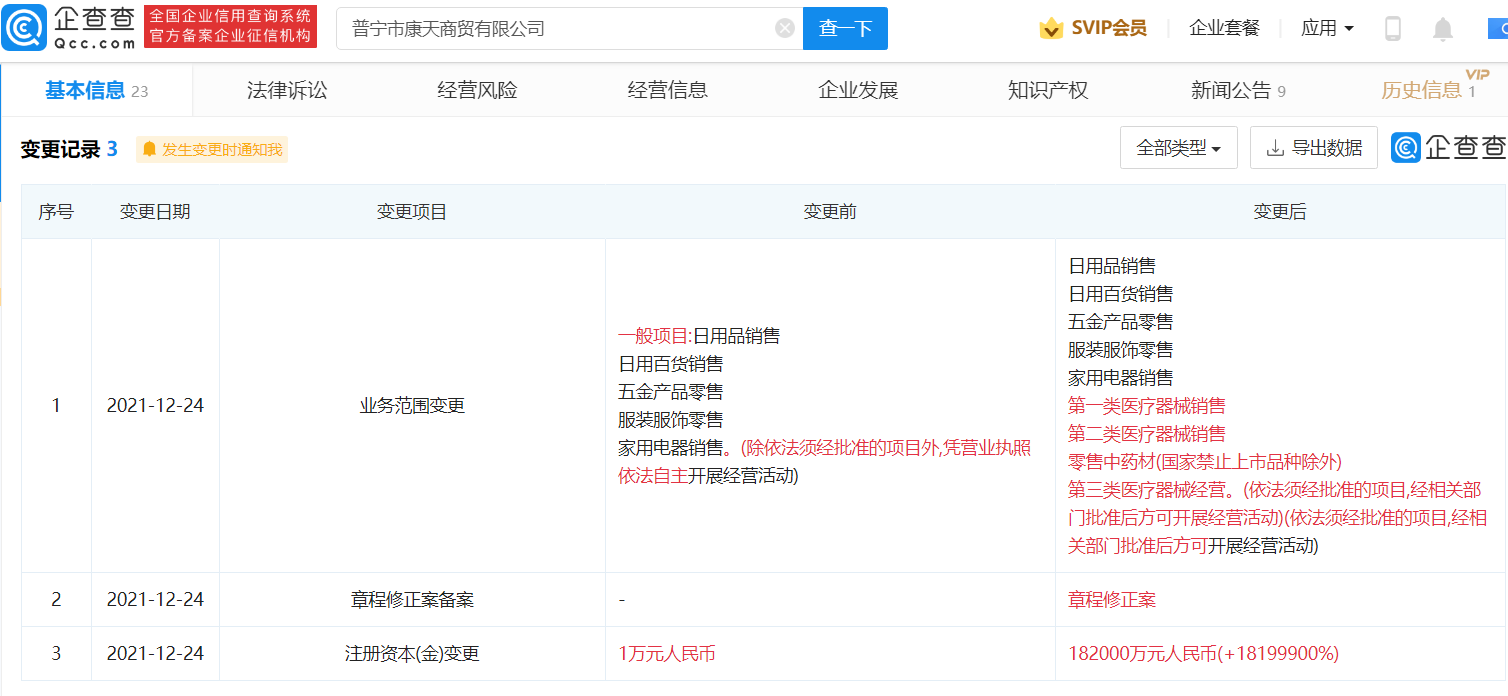Viewport: 1508px width, 696px height.
Task: Open the 应用 dropdown menu
Action: (1327, 28)
